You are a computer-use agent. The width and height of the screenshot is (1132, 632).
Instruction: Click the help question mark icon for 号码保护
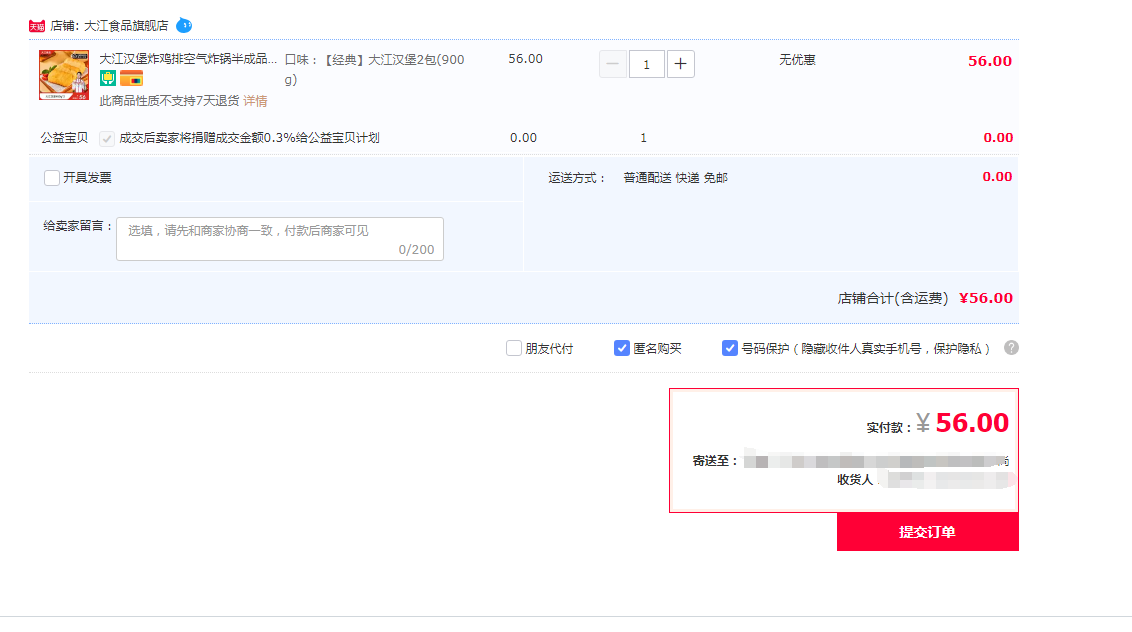(x=1011, y=348)
